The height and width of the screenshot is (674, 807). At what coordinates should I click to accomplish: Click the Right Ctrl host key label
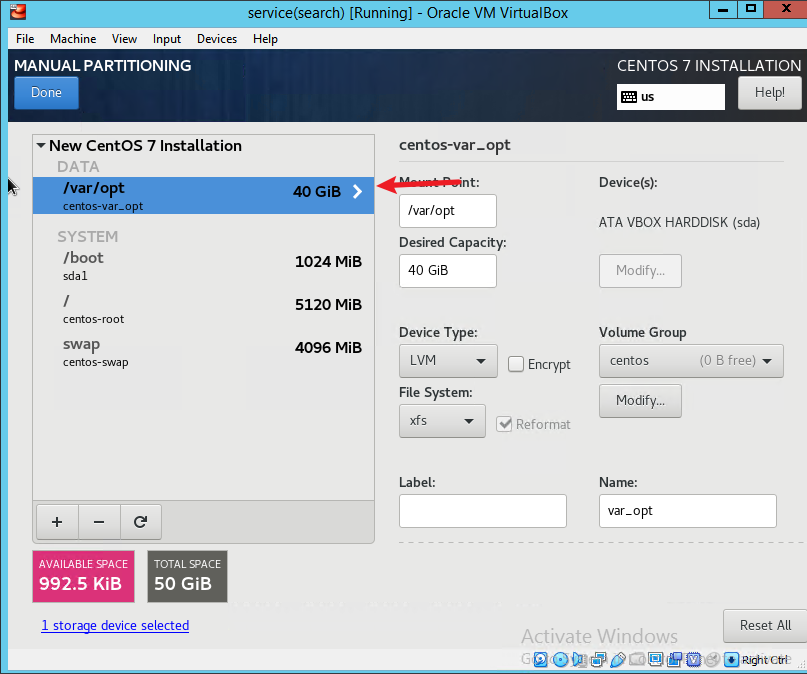pyautogui.click(x=766, y=660)
